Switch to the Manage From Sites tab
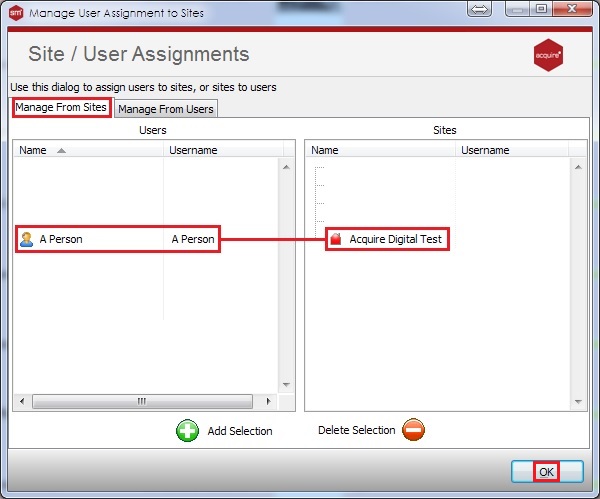This screenshot has width=600, height=499. 61,108
